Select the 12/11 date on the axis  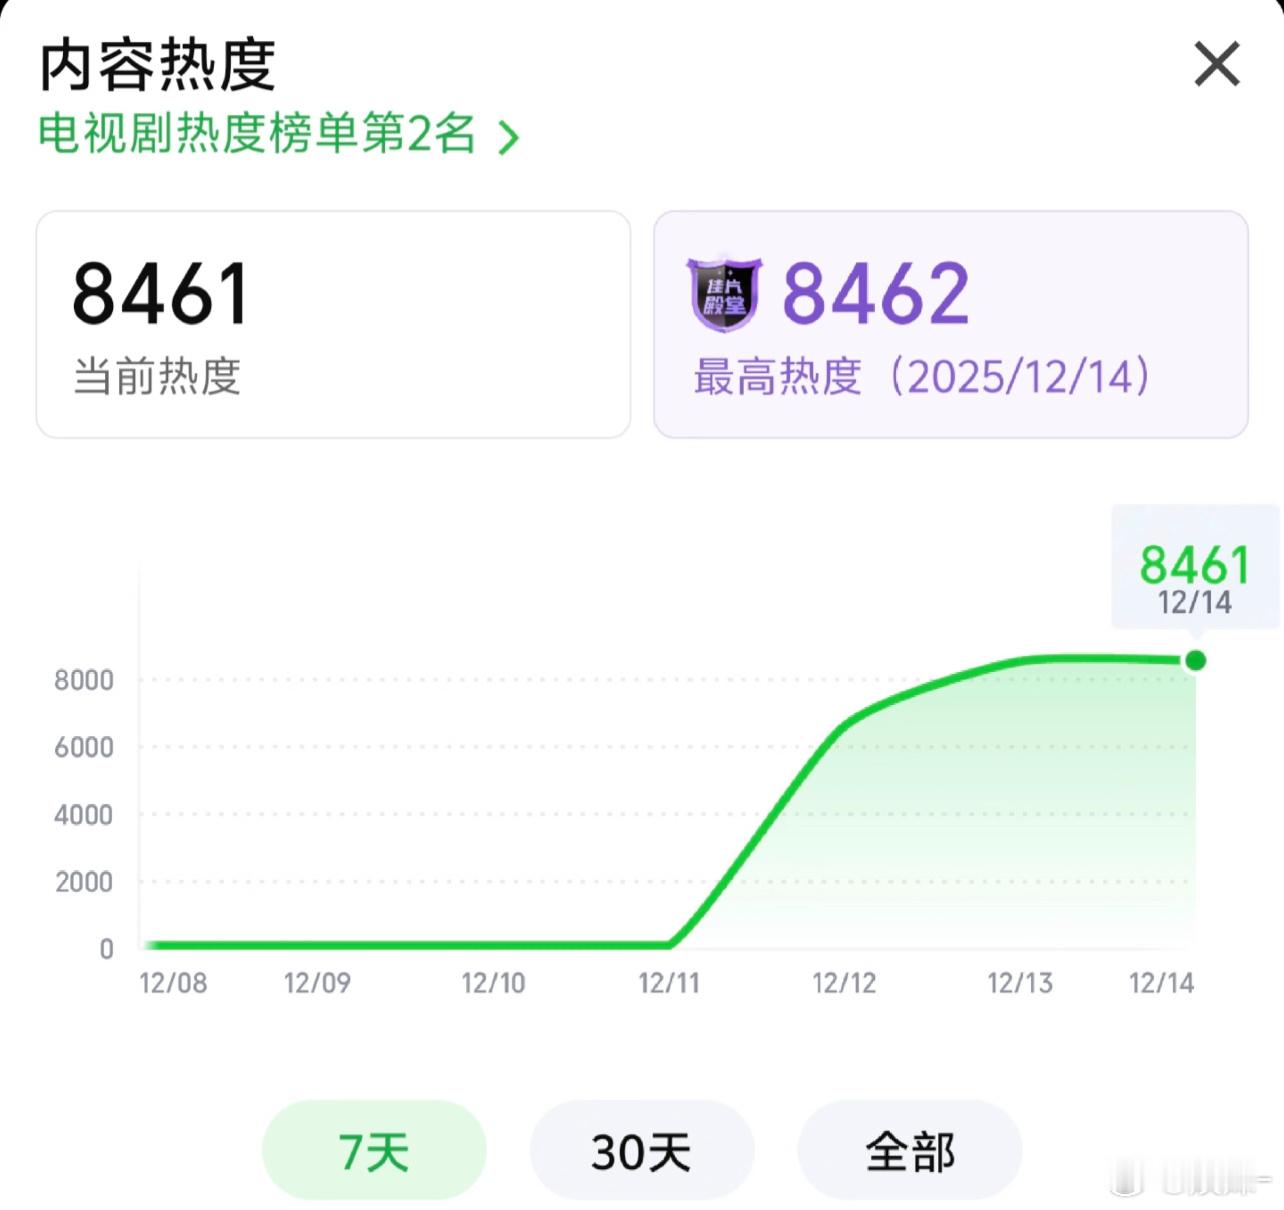click(x=669, y=983)
